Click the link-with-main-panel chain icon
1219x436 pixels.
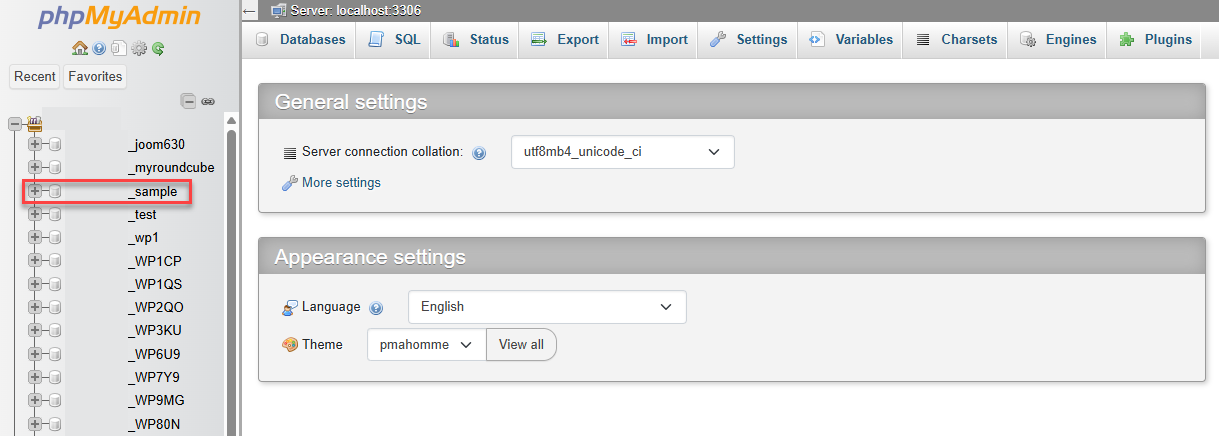click(x=208, y=101)
